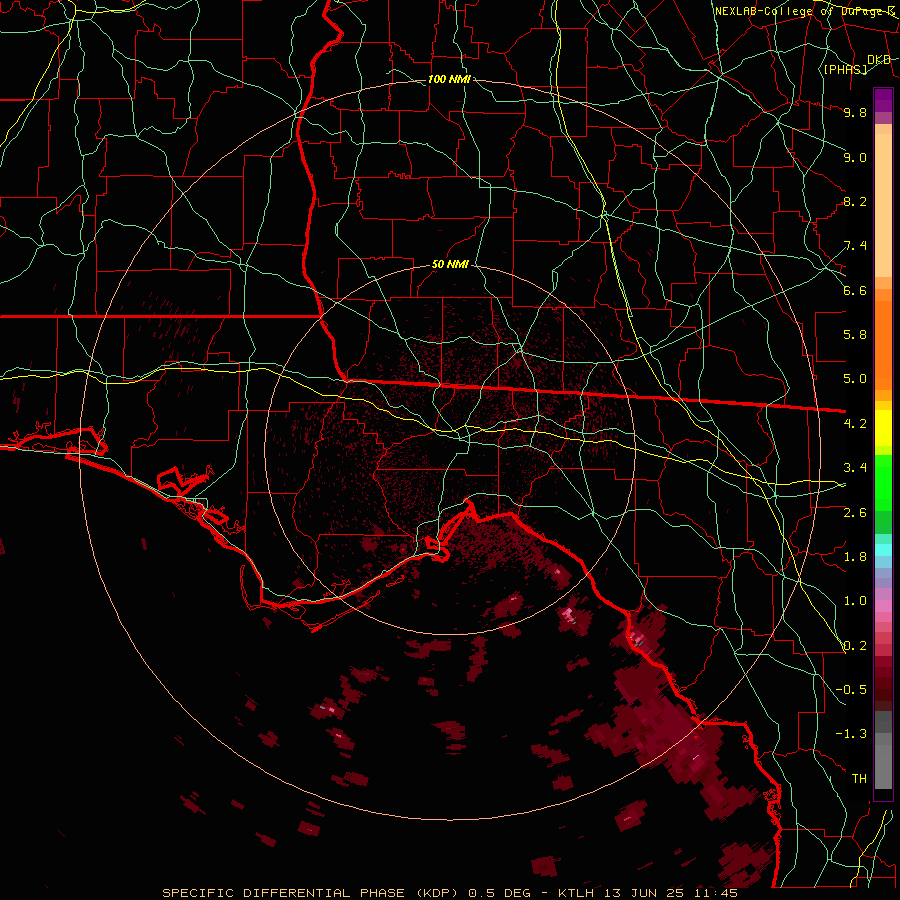Pick the cyan segment of the color bar
The width and height of the screenshot is (900, 900).
click(x=883, y=550)
